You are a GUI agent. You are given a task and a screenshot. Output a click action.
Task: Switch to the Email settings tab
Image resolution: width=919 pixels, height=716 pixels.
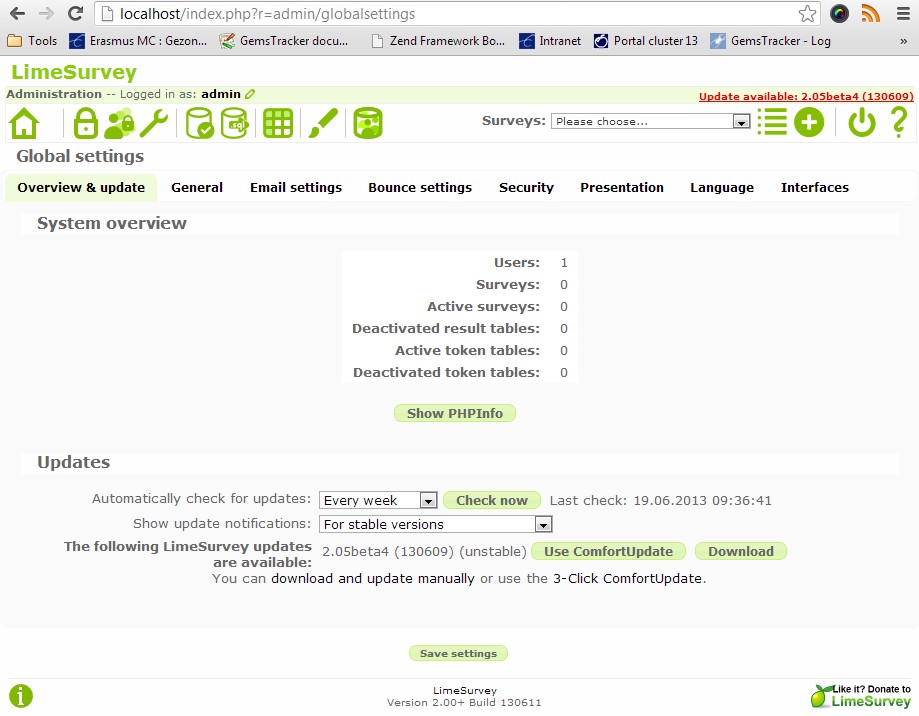(x=295, y=187)
